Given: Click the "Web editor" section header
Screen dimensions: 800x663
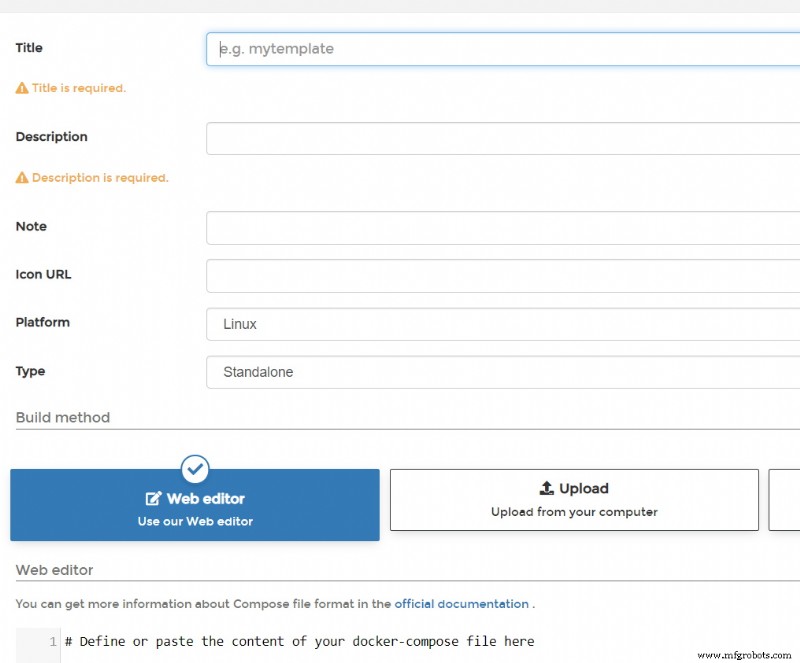Looking at the screenshot, I should 54,569.
